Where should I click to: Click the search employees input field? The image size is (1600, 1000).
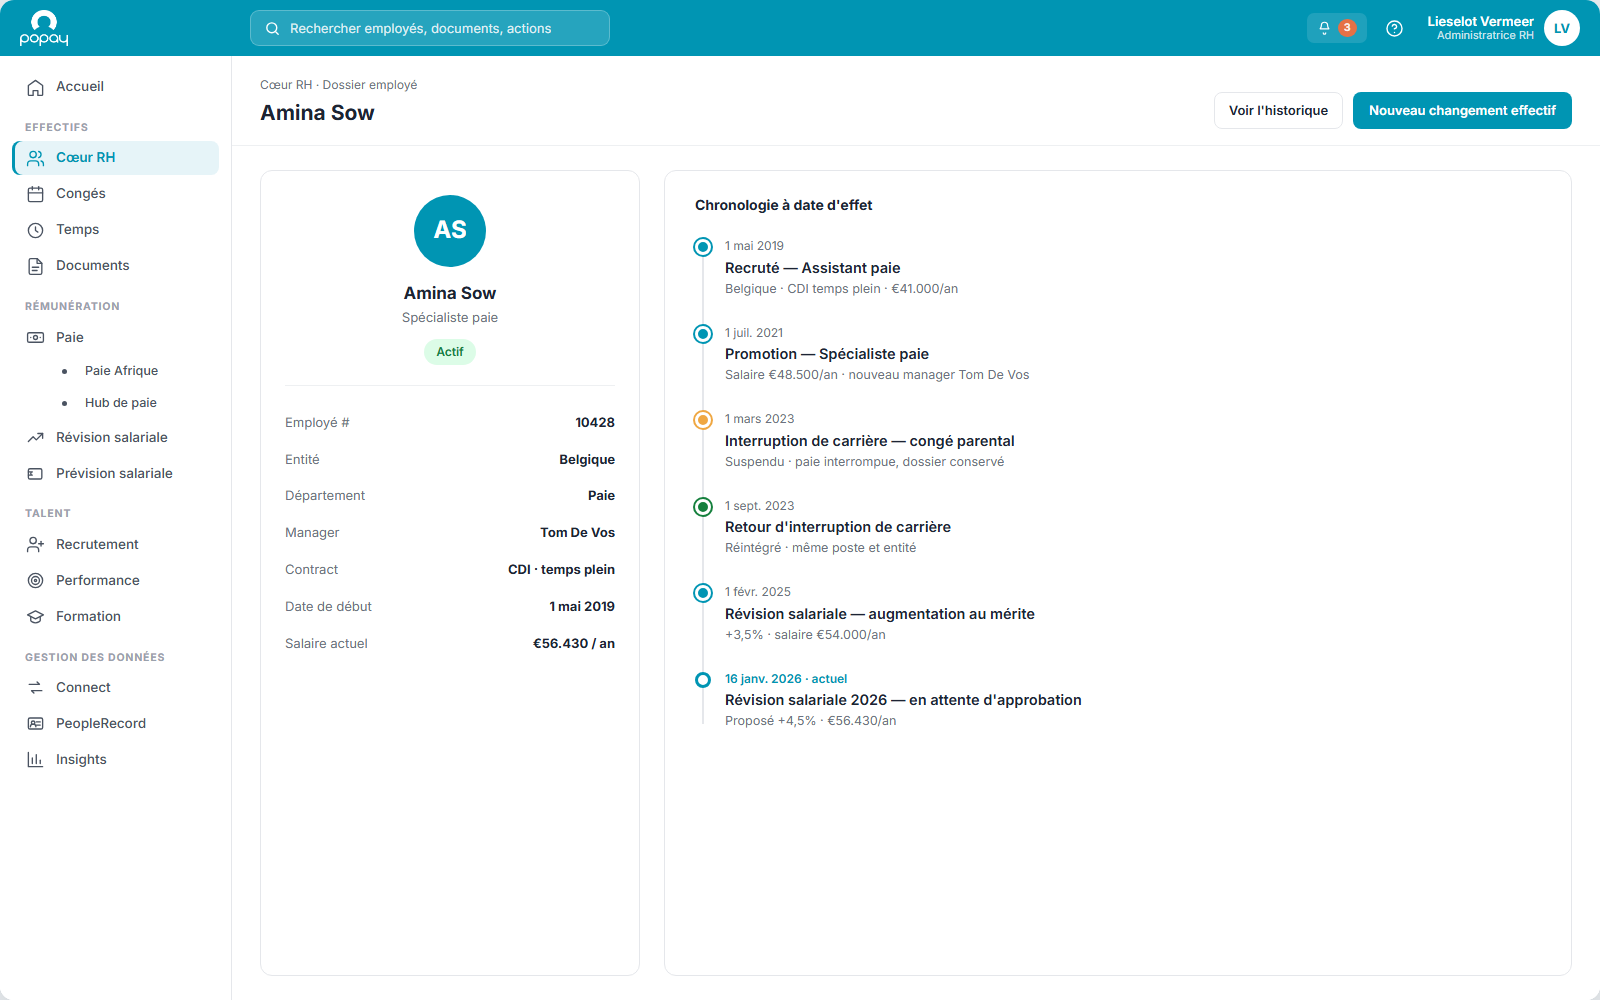pos(430,28)
